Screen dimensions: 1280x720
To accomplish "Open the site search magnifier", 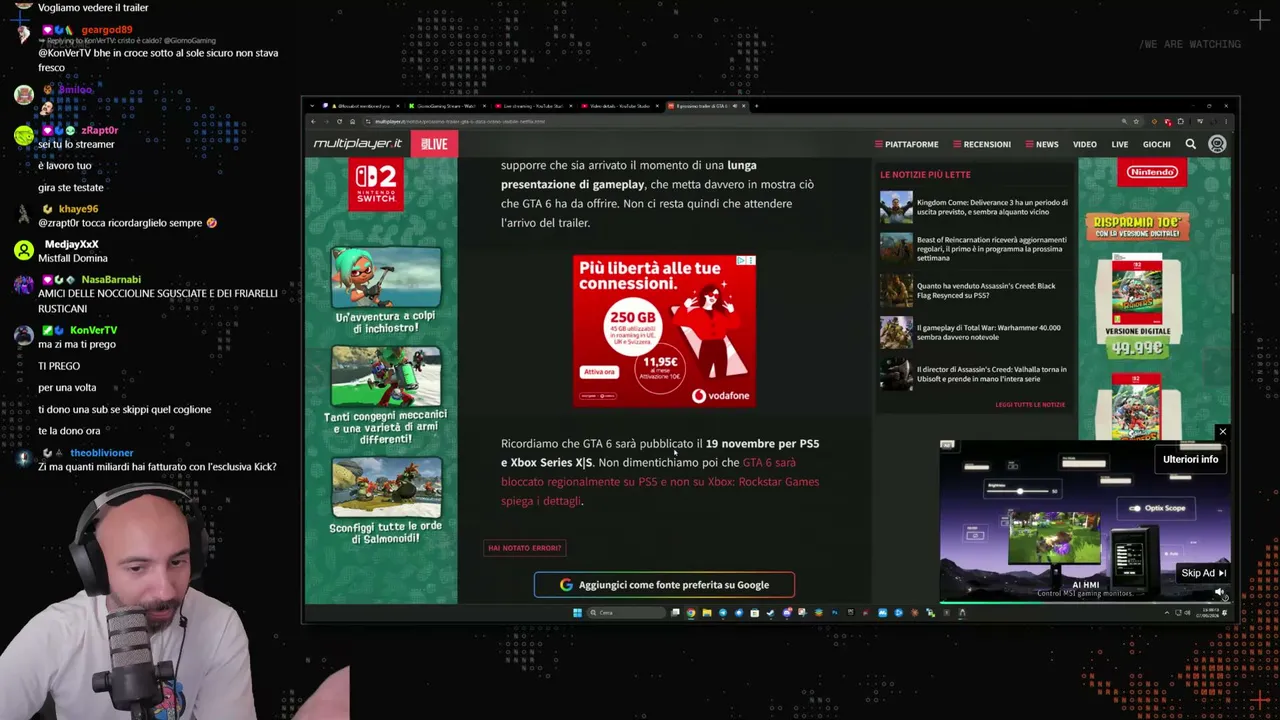I will tap(1190, 144).
